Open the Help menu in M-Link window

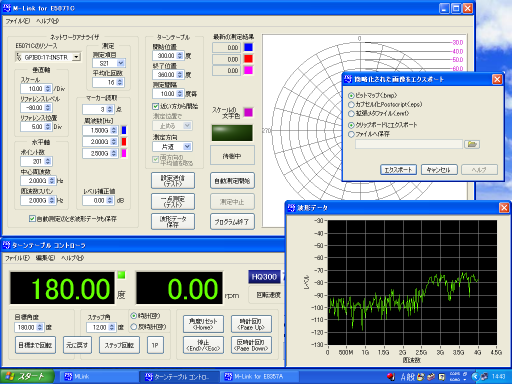[48, 21]
